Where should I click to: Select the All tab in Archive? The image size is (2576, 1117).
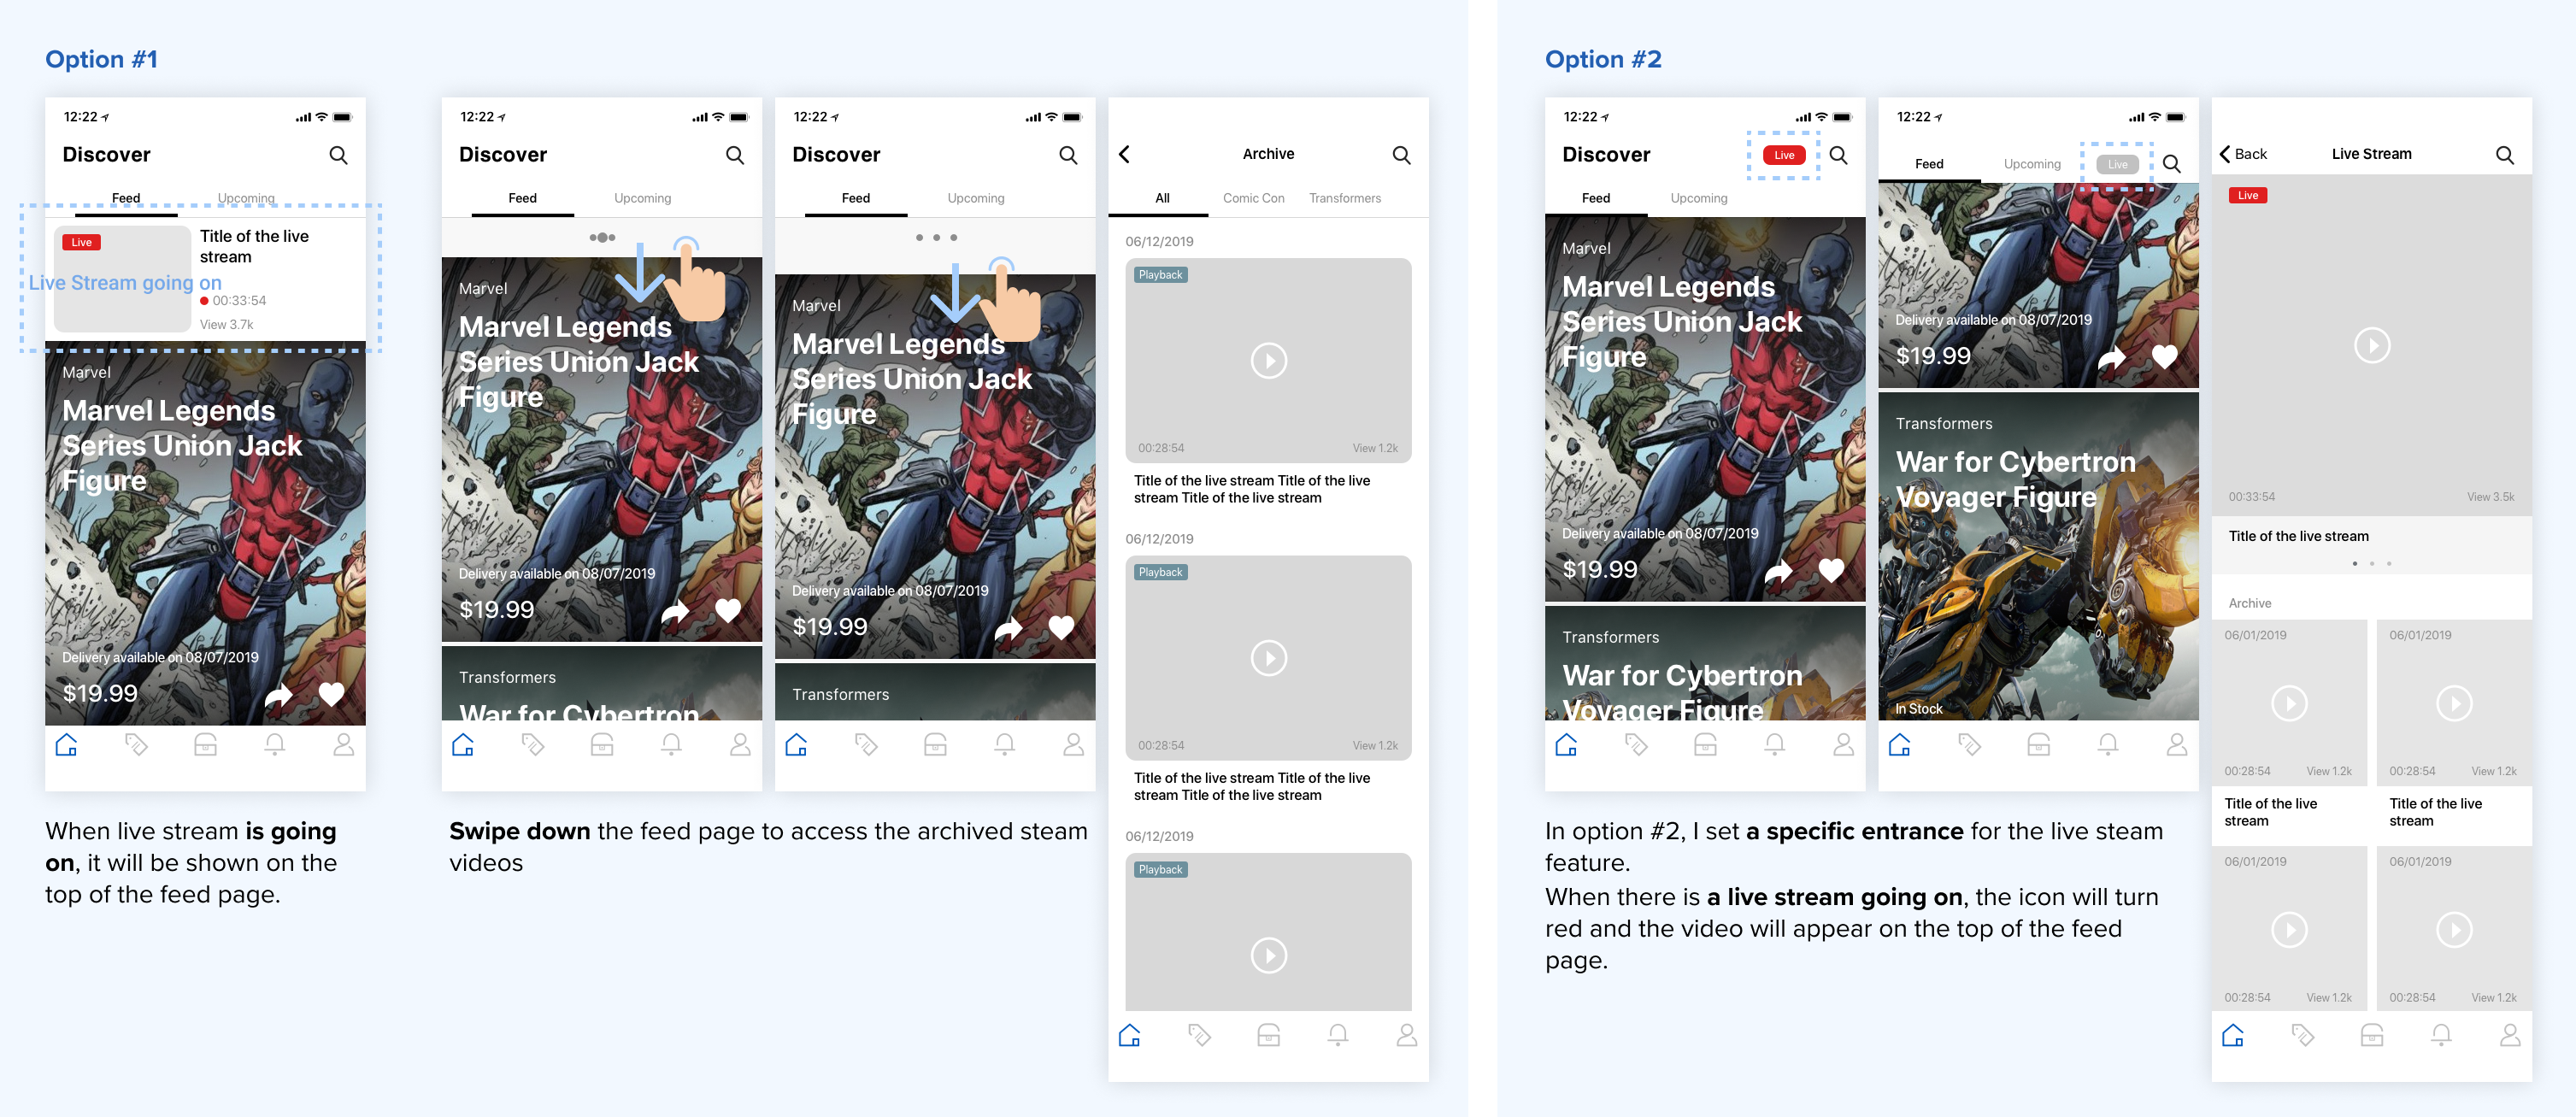pyautogui.click(x=1162, y=198)
